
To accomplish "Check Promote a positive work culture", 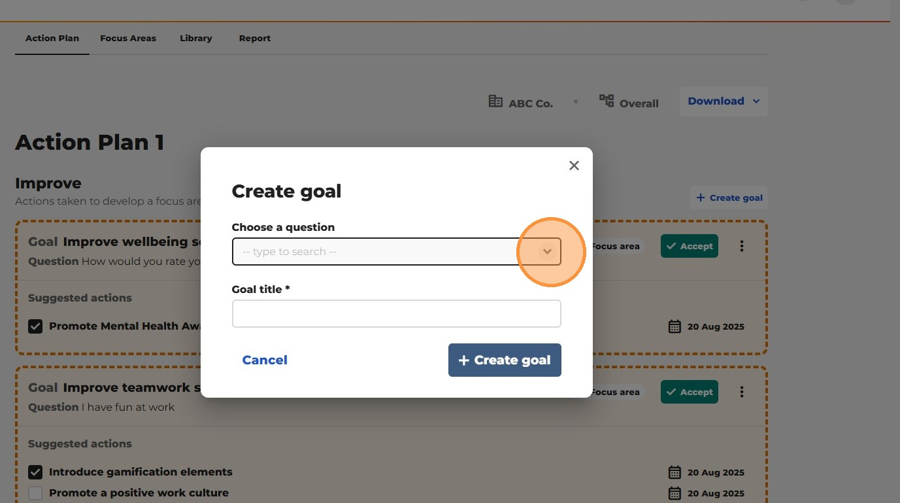I will tap(35, 493).
